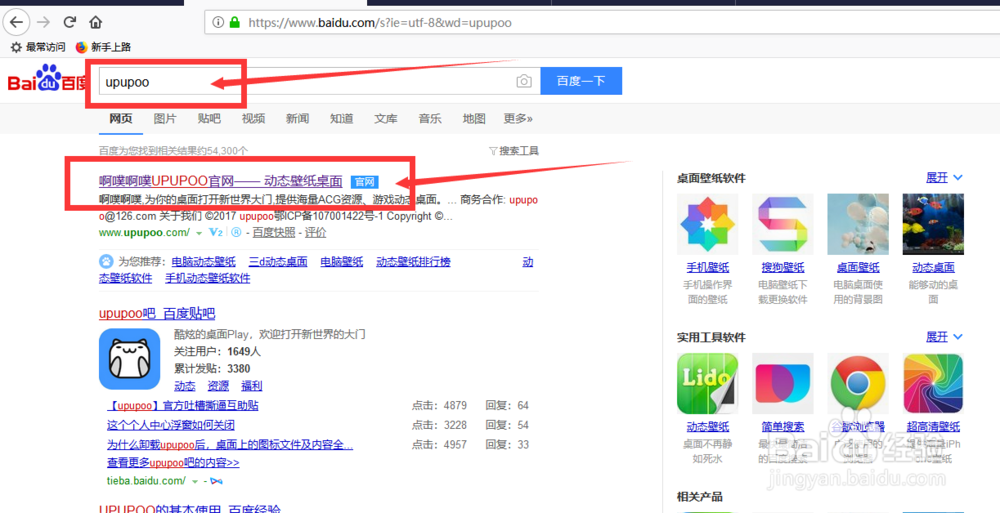The width and height of the screenshot is (1000, 513).
Task: Open the tieba 资源 link
Action: (218, 386)
